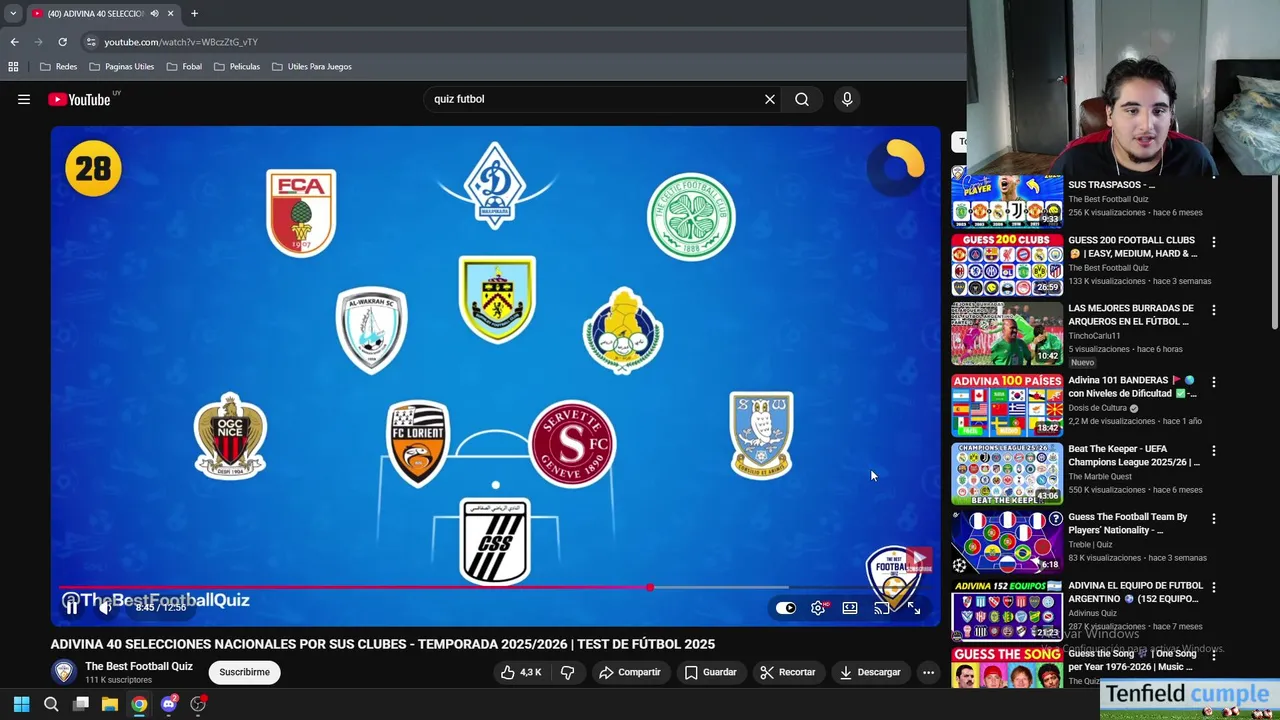Open File Explorer from the taskbar
The image size is (1280, 720).
click(110, 704)
